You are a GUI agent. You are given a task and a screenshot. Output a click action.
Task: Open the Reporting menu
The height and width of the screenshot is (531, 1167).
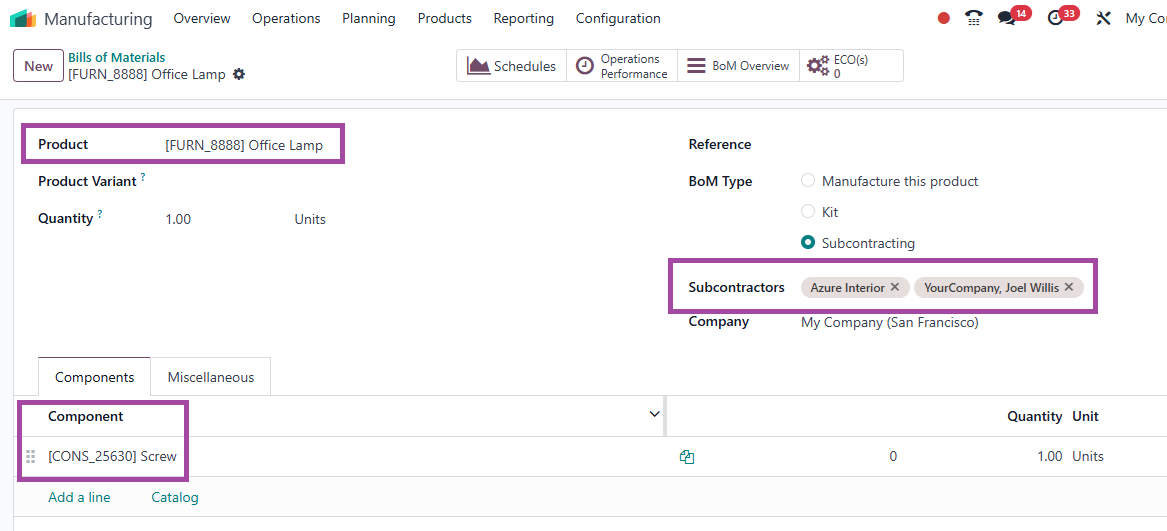click(x=523, y=19)
